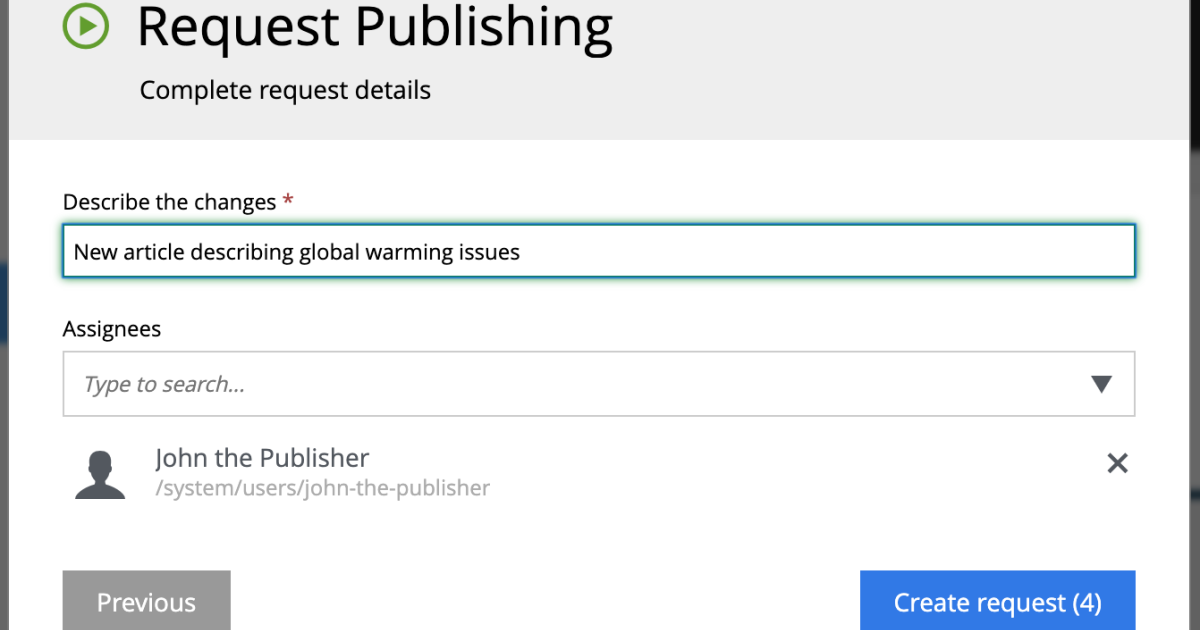This screenshot has width=1200, height=630.
Task: Click the dark overlay left of the dialog
Action: 4,300
